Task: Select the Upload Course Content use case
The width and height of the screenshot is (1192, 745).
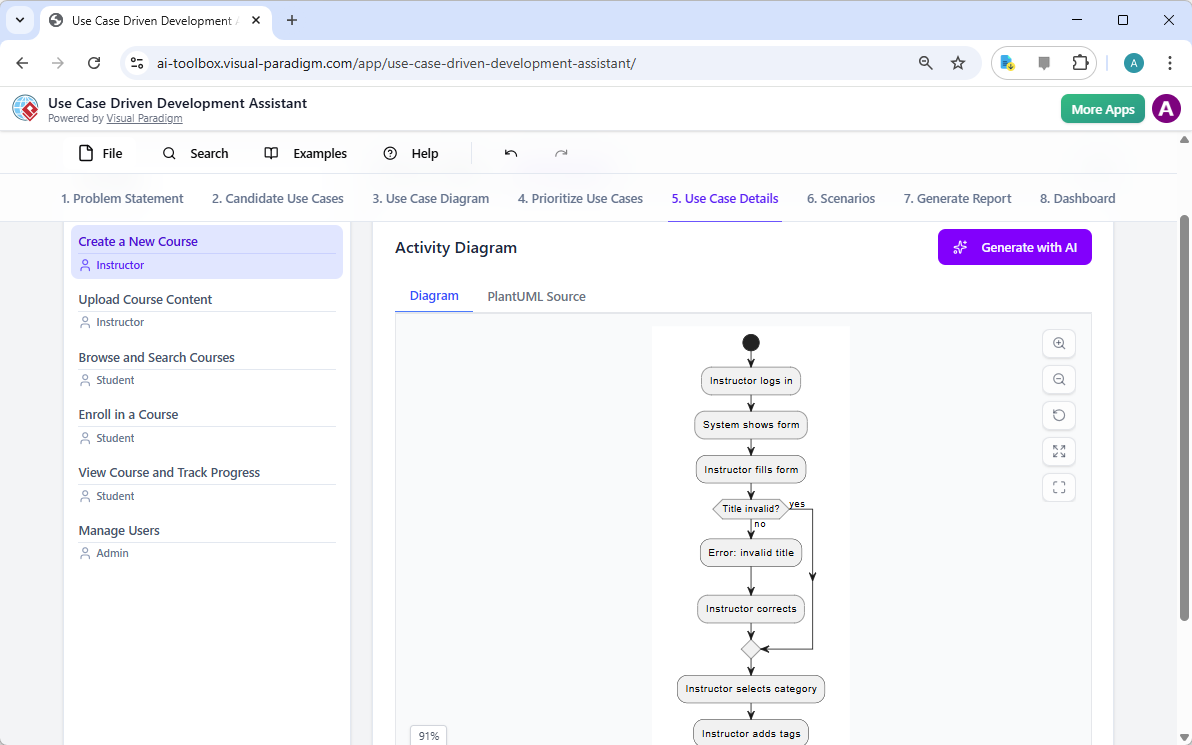Action: 145,299
